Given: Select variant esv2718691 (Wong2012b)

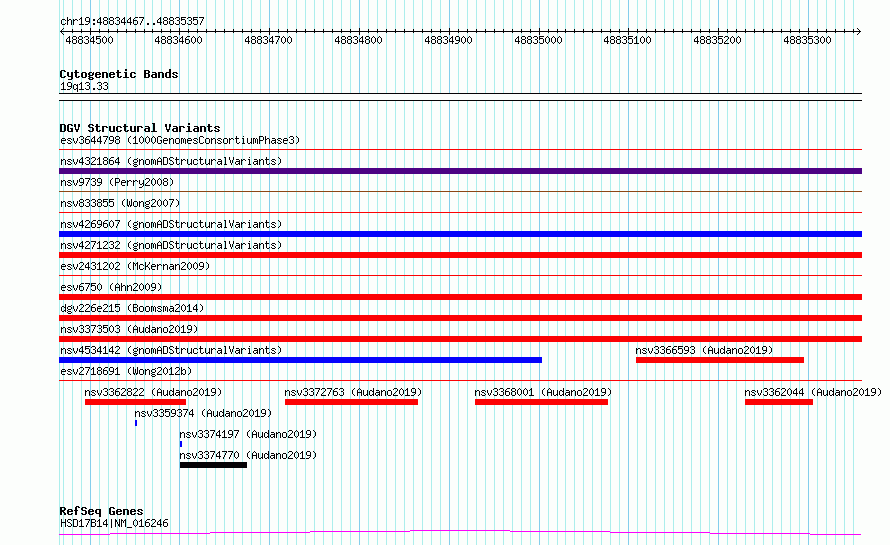Looking at the screenshot, I should click(x=126, y=371).
